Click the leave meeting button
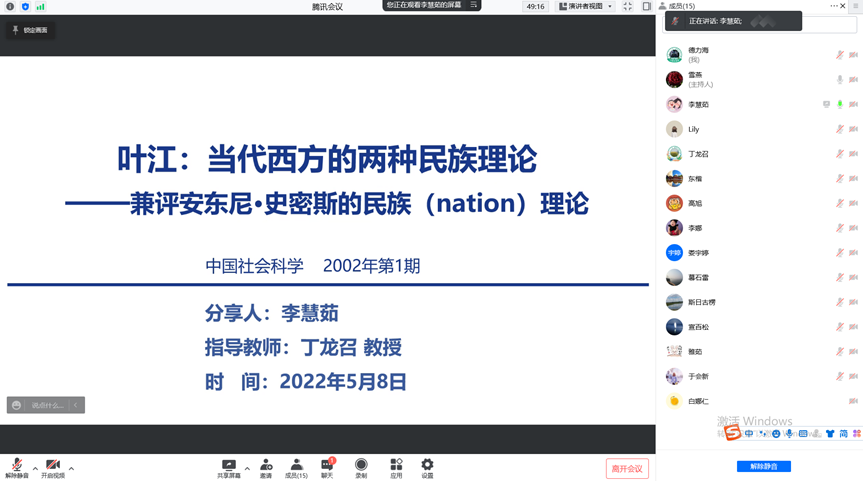Image resolution: width=863 pixels, height=481 pixels. 627,468
